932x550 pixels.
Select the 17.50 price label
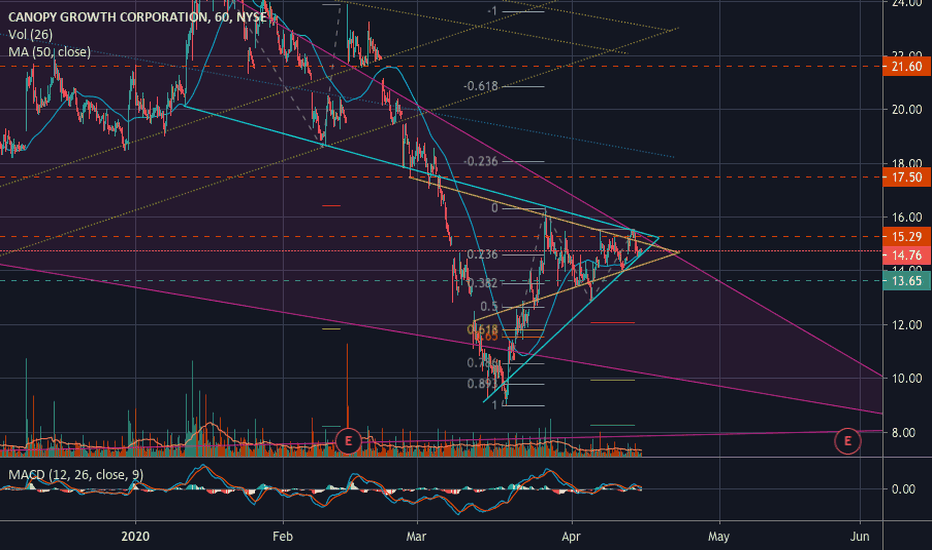(x=907, y=177)
